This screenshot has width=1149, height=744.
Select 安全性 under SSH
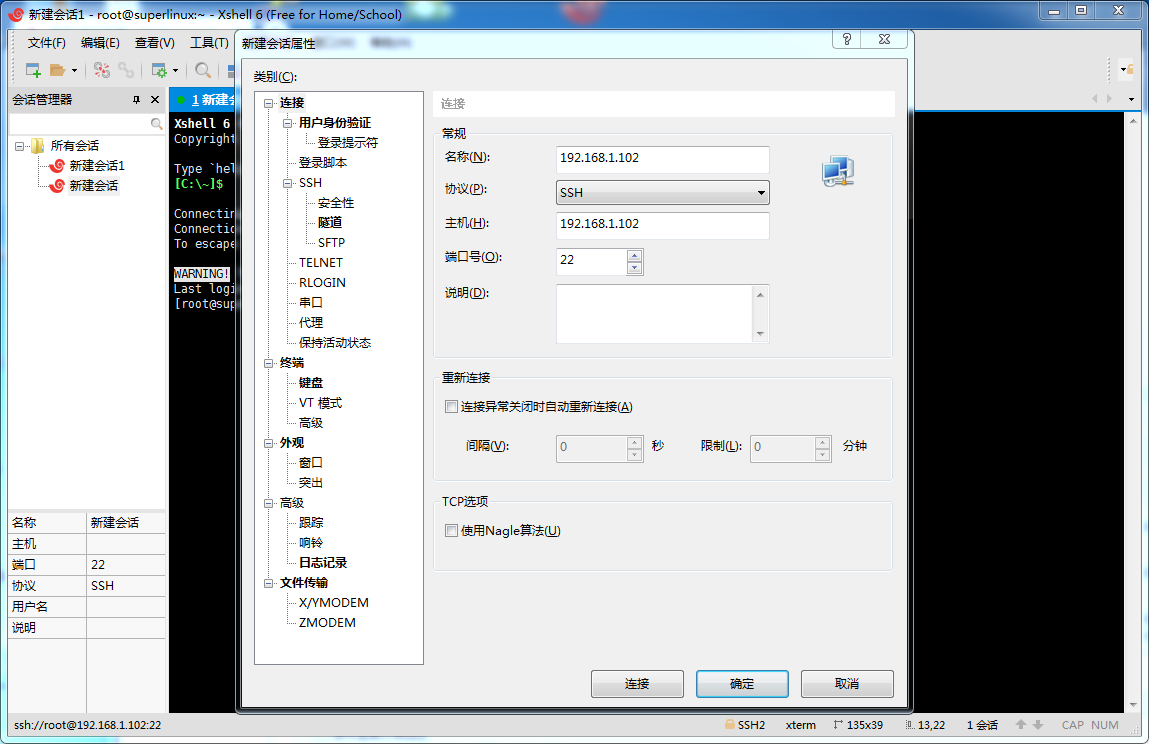pyautogui.click(x=336, y=203)
